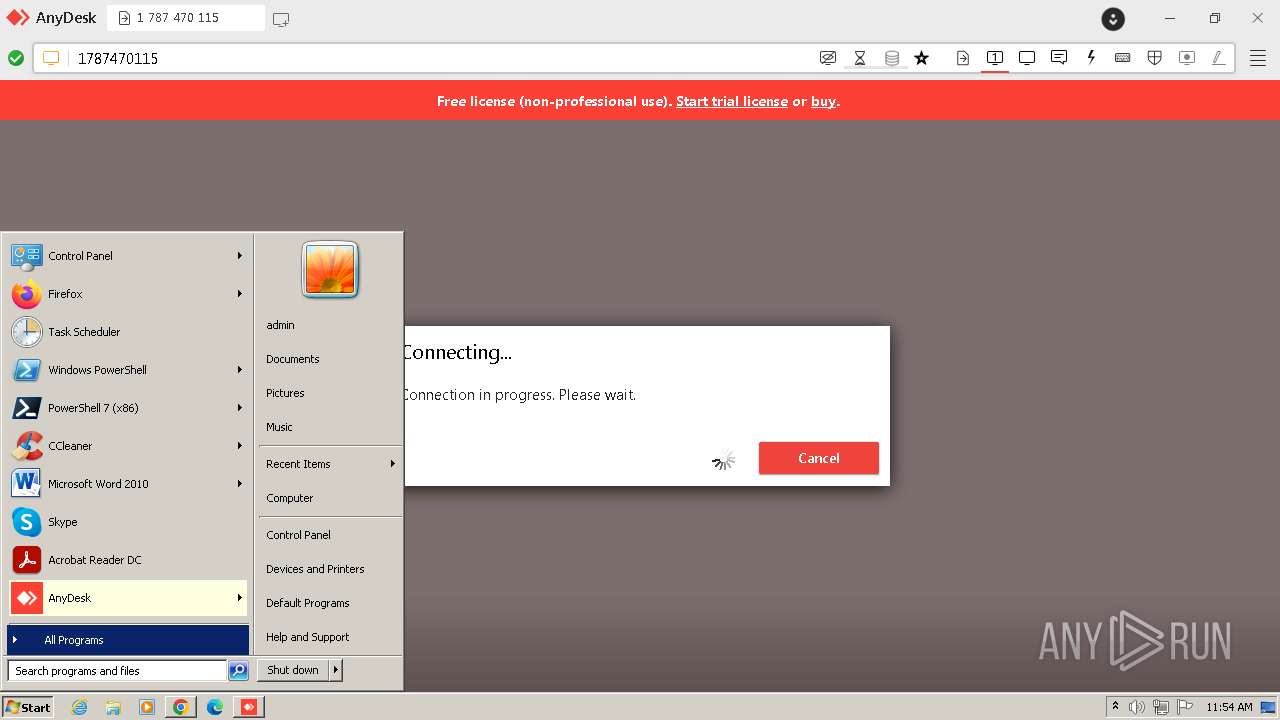The width and height of the screenshot is (1280, 720).
Task: Click the Search programs and files box
Action: click(x=117, y=671)
